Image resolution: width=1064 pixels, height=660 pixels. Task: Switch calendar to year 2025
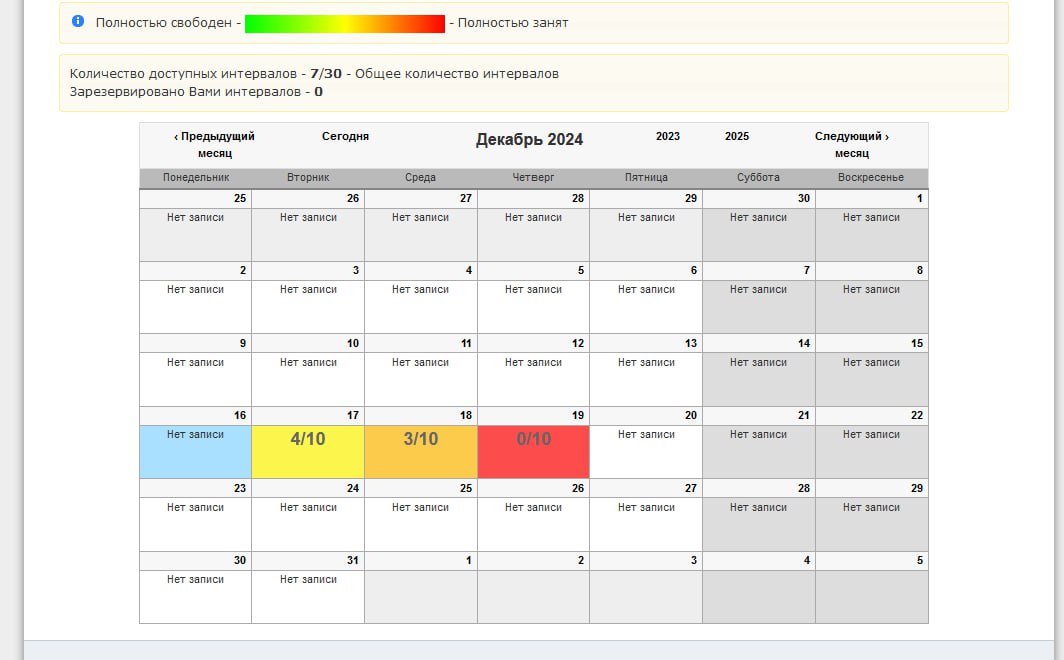(737, 136)
